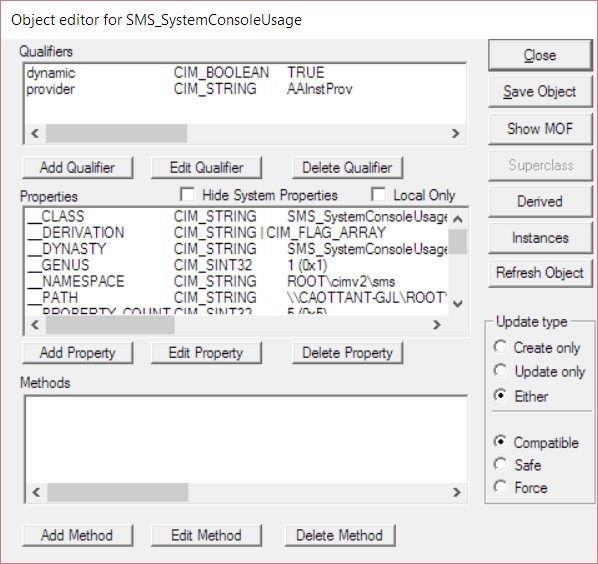Choose the Either update type
Screen dimensions: 598x564
coord(500,395)
